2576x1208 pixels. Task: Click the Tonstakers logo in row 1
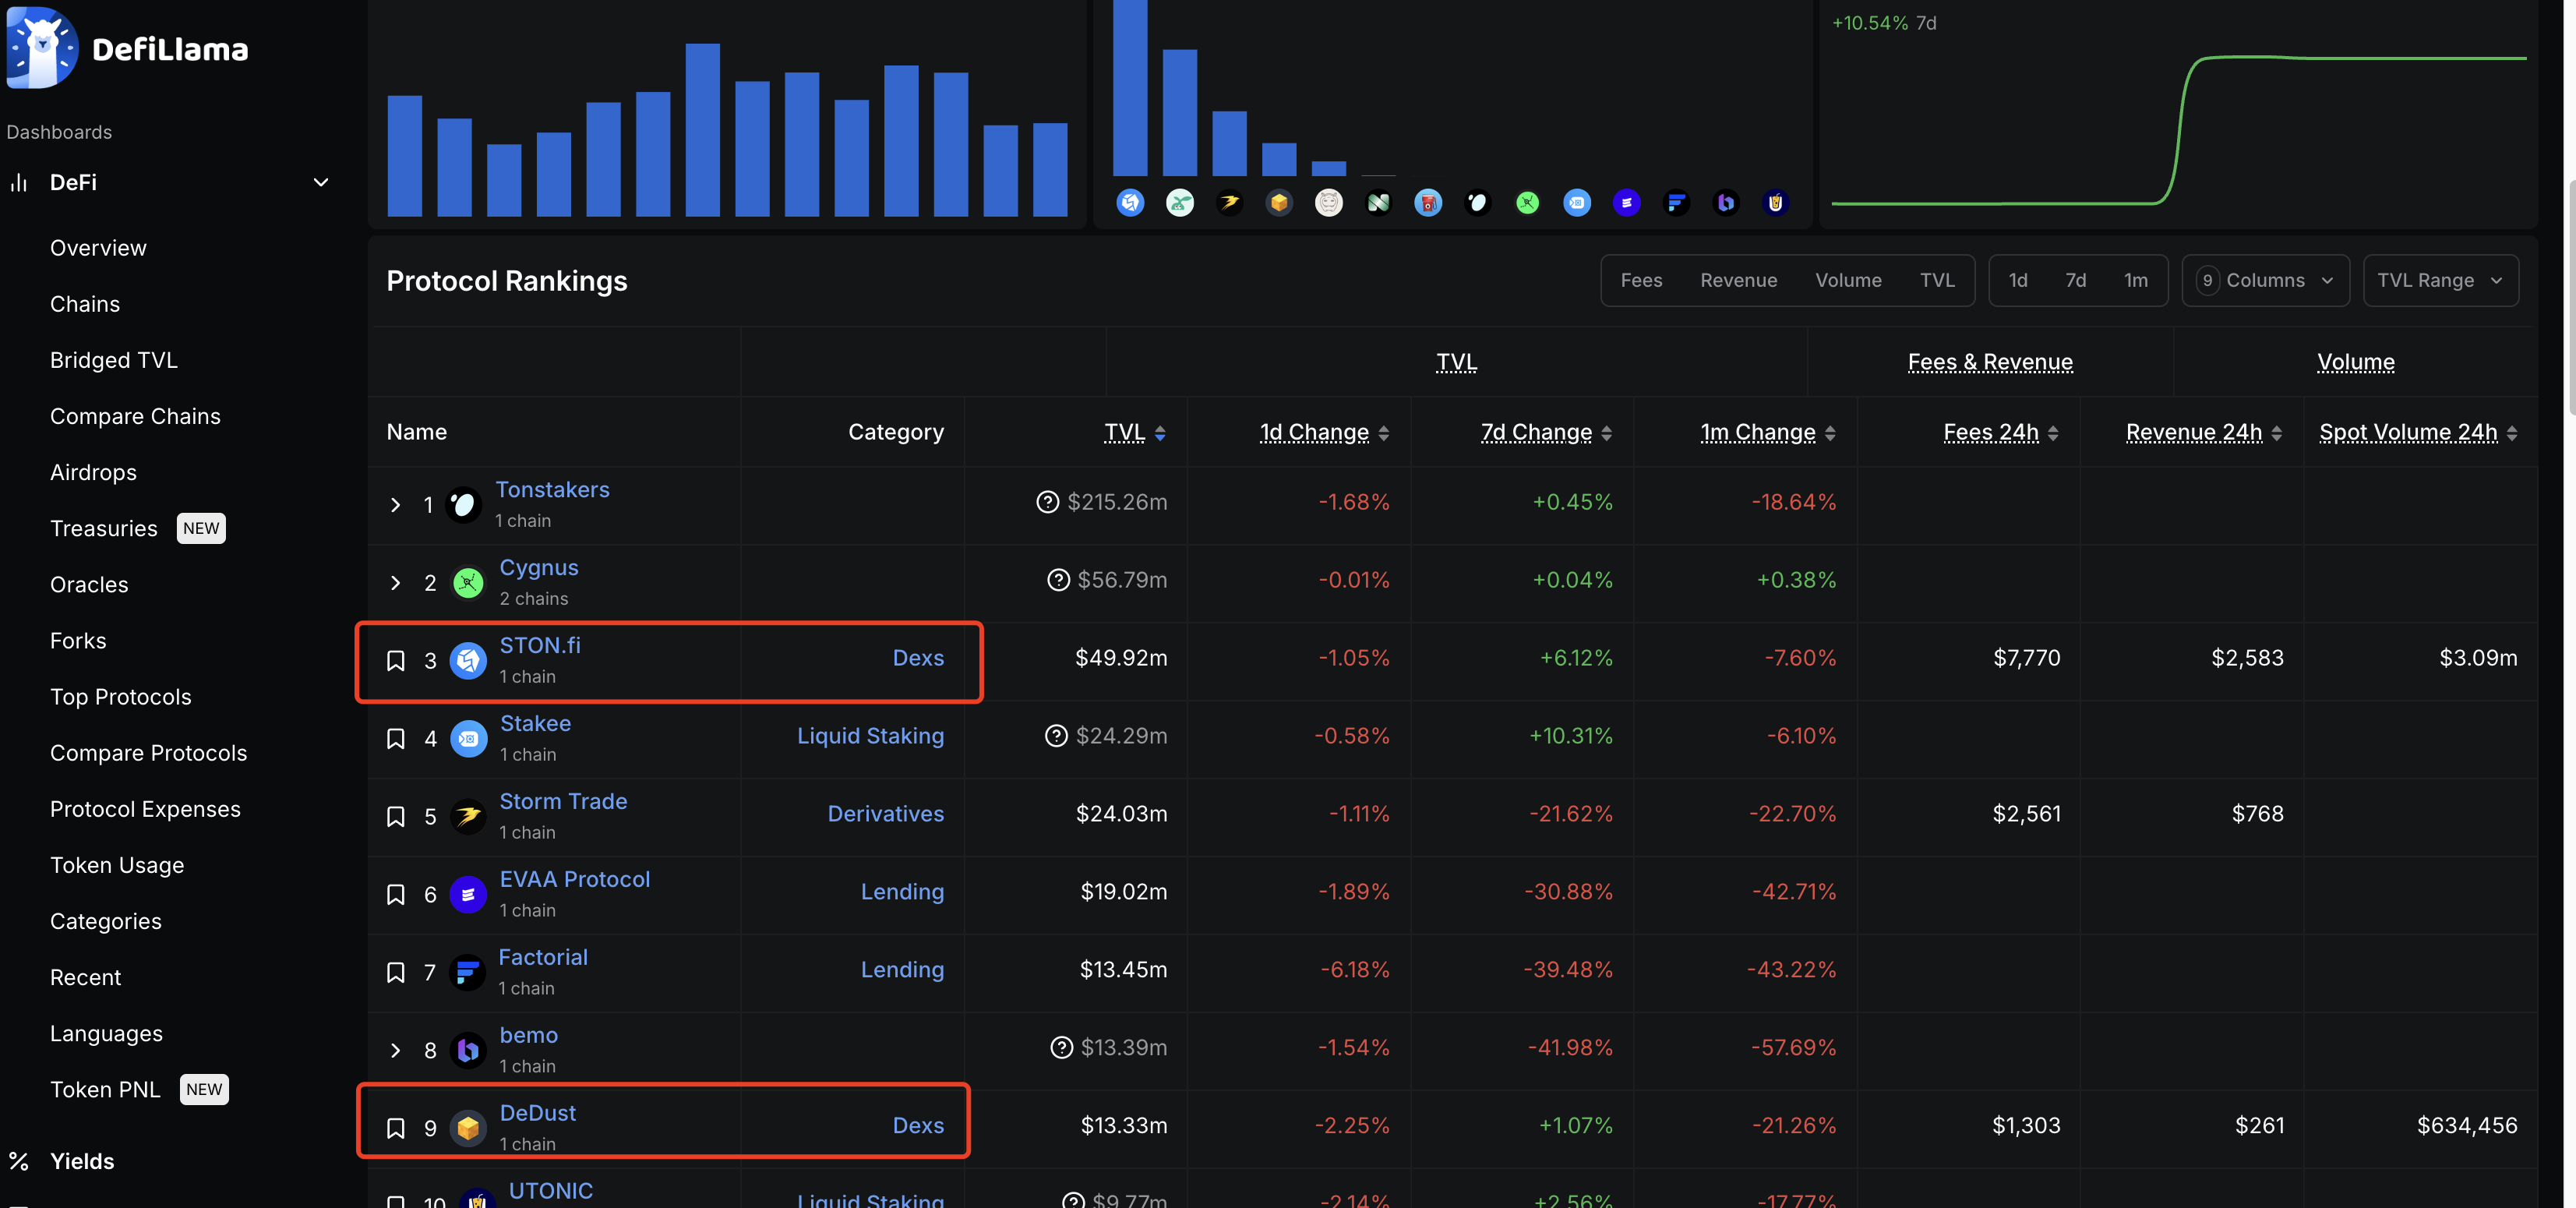pyautogui.click(x=463, y=505)
